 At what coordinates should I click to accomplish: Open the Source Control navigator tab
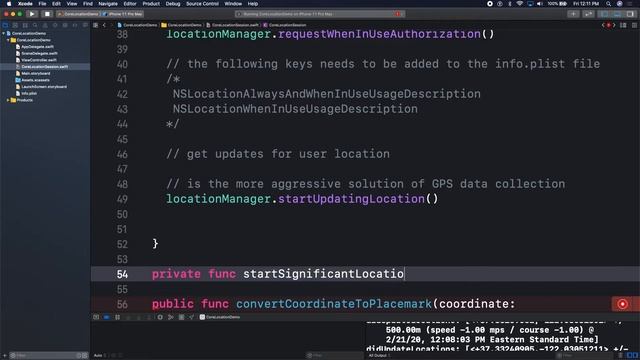pyautogui.click(x=15, y=25)
